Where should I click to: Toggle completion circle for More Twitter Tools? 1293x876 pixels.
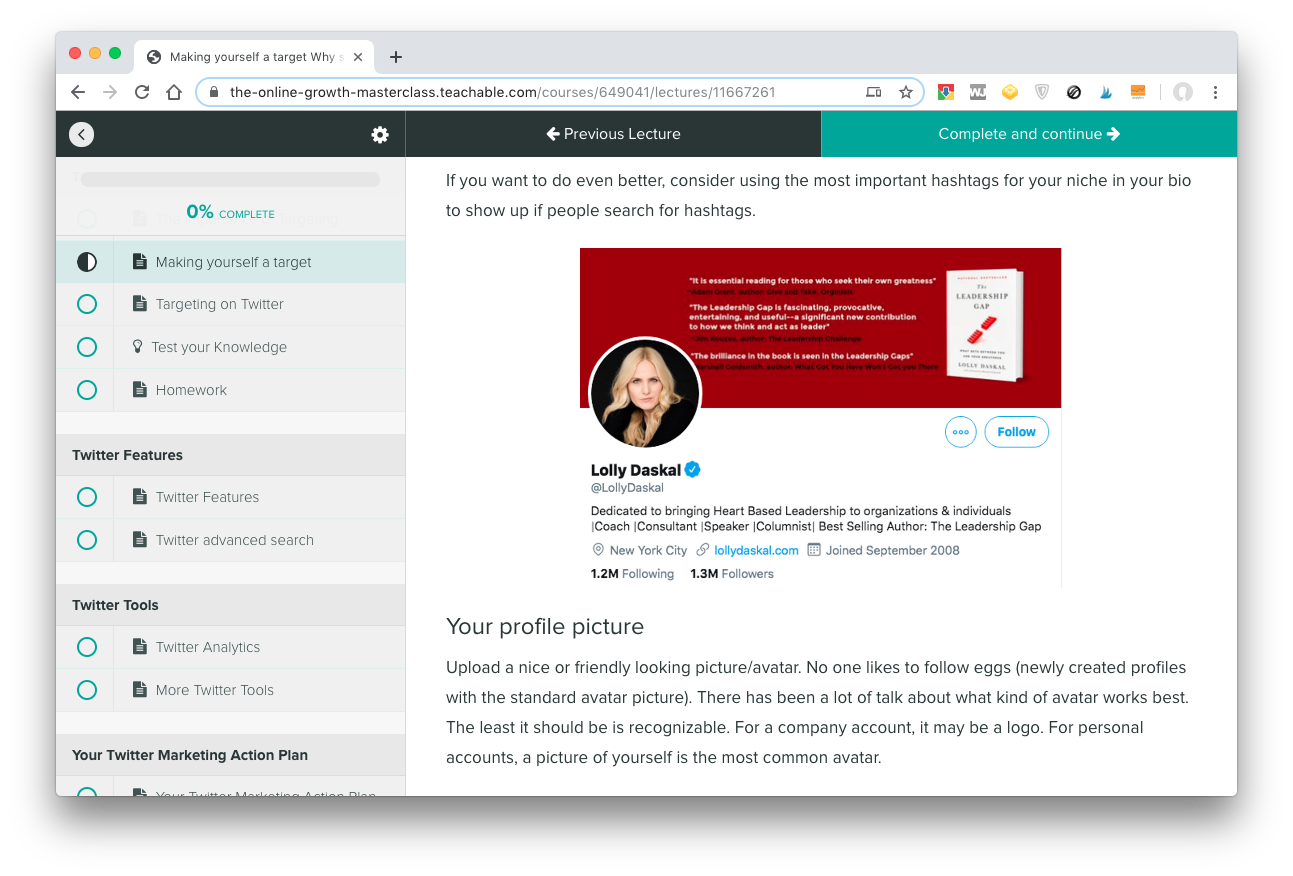pyautogui.click(x=87, y=690)
